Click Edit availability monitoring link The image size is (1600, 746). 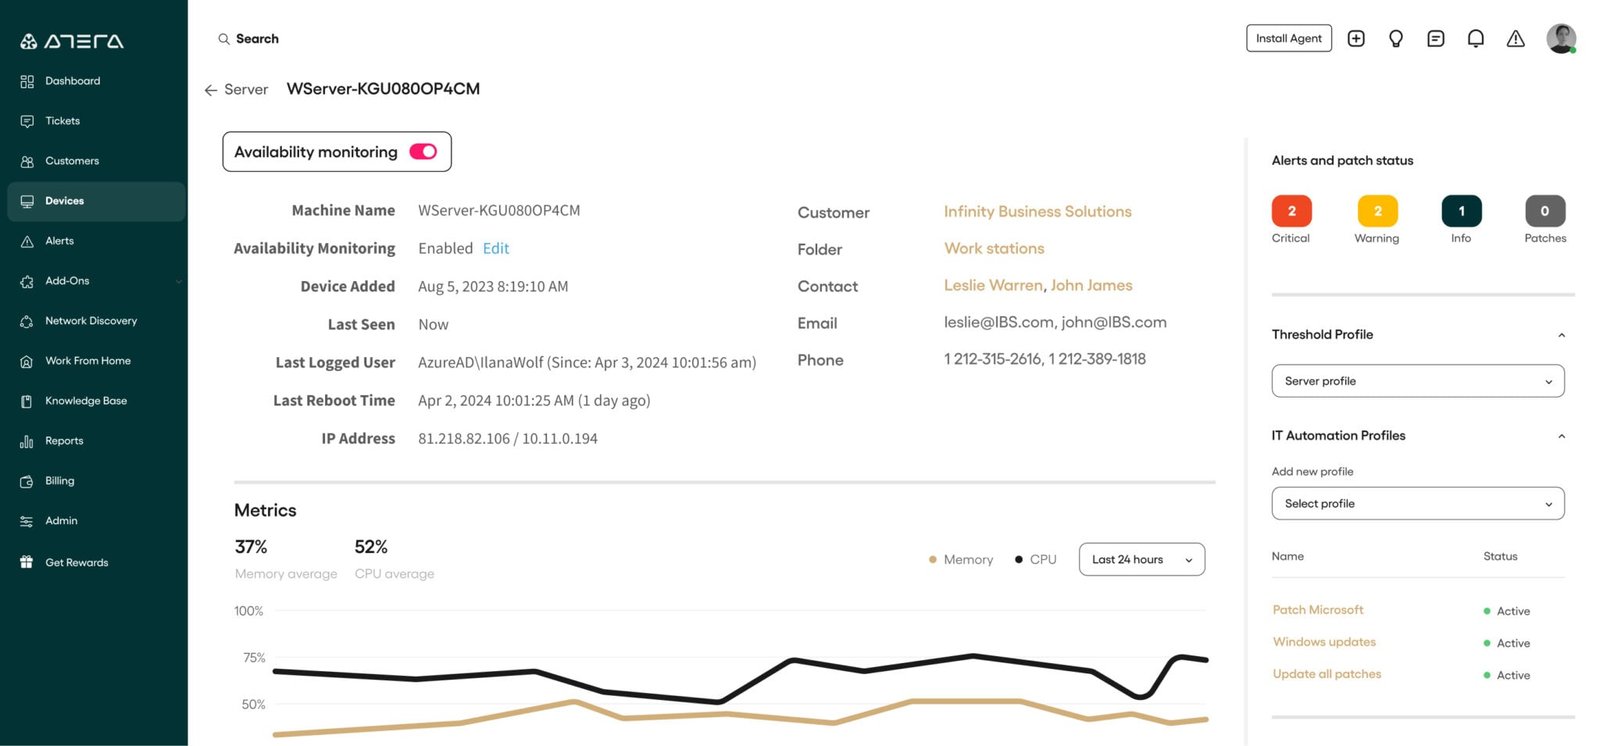(x=496, y=249)
